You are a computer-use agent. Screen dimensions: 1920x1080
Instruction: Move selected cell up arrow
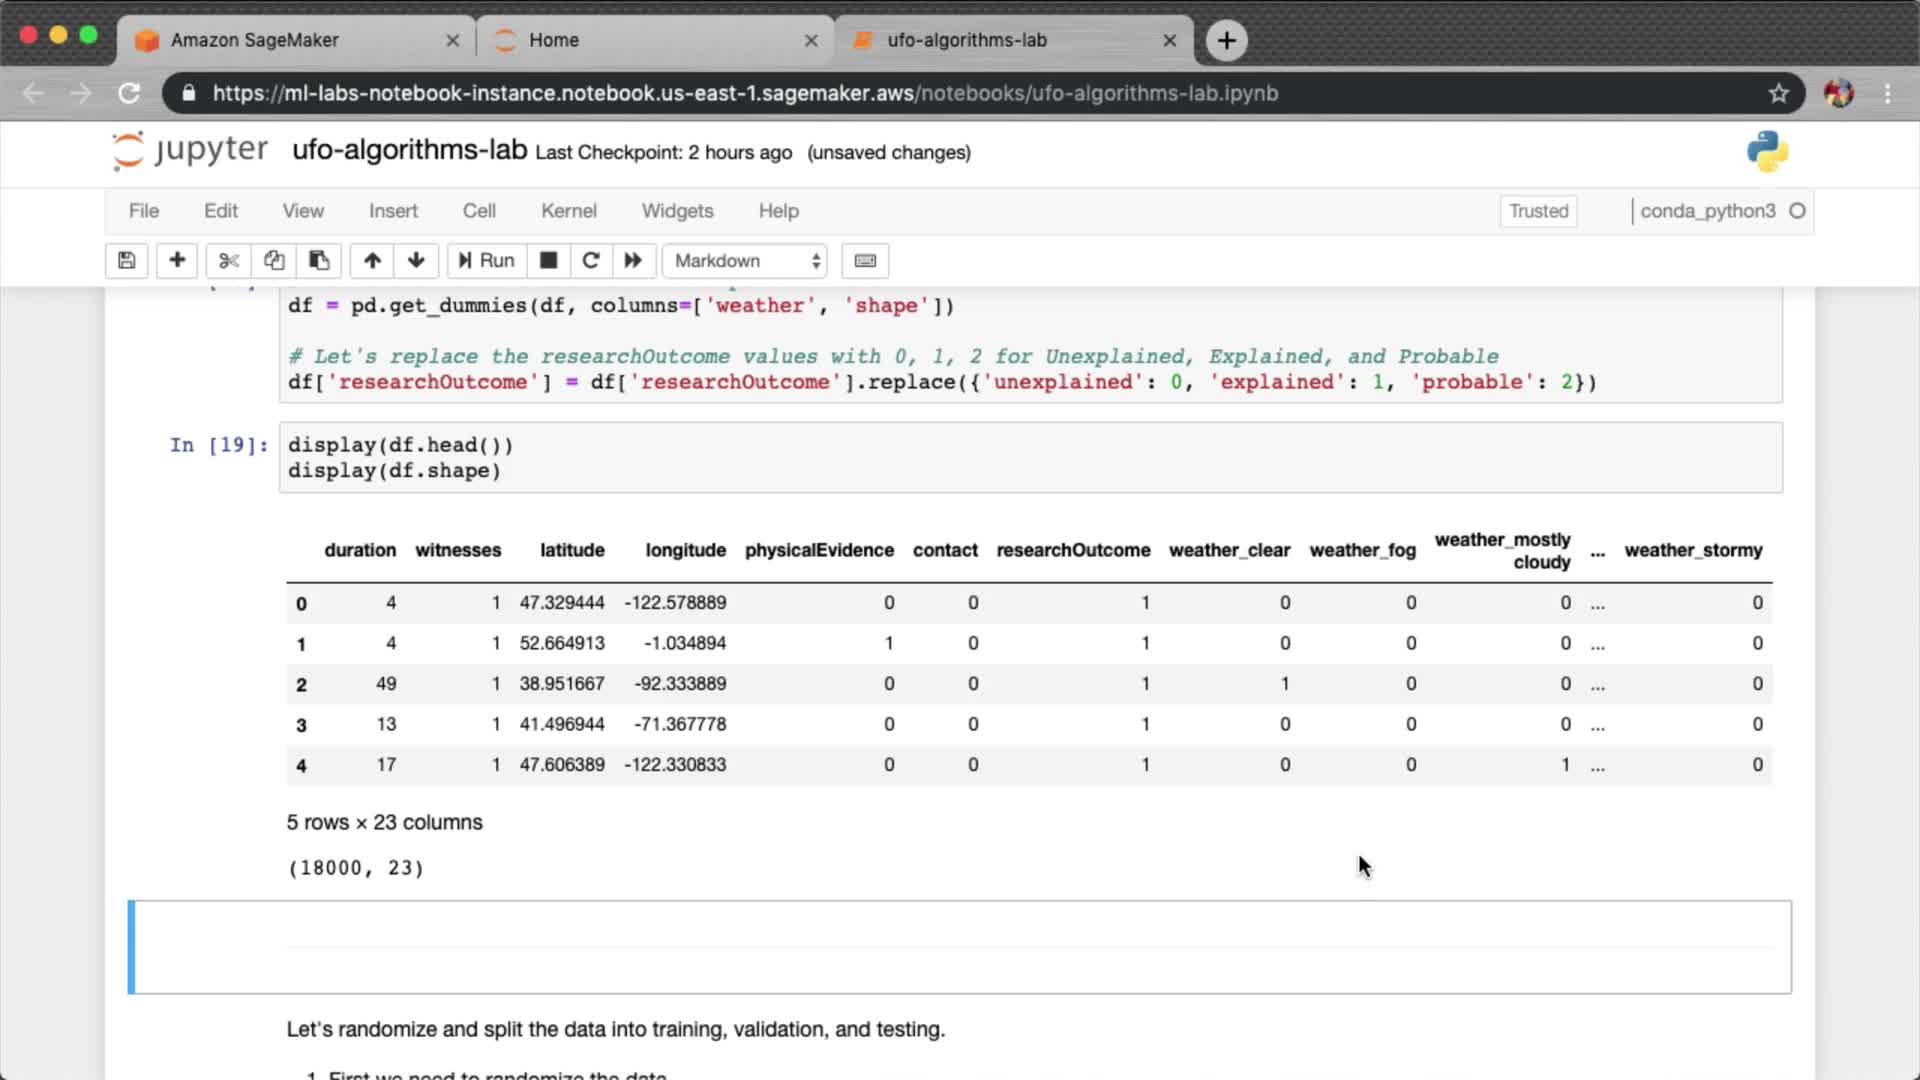click(372, 261)
